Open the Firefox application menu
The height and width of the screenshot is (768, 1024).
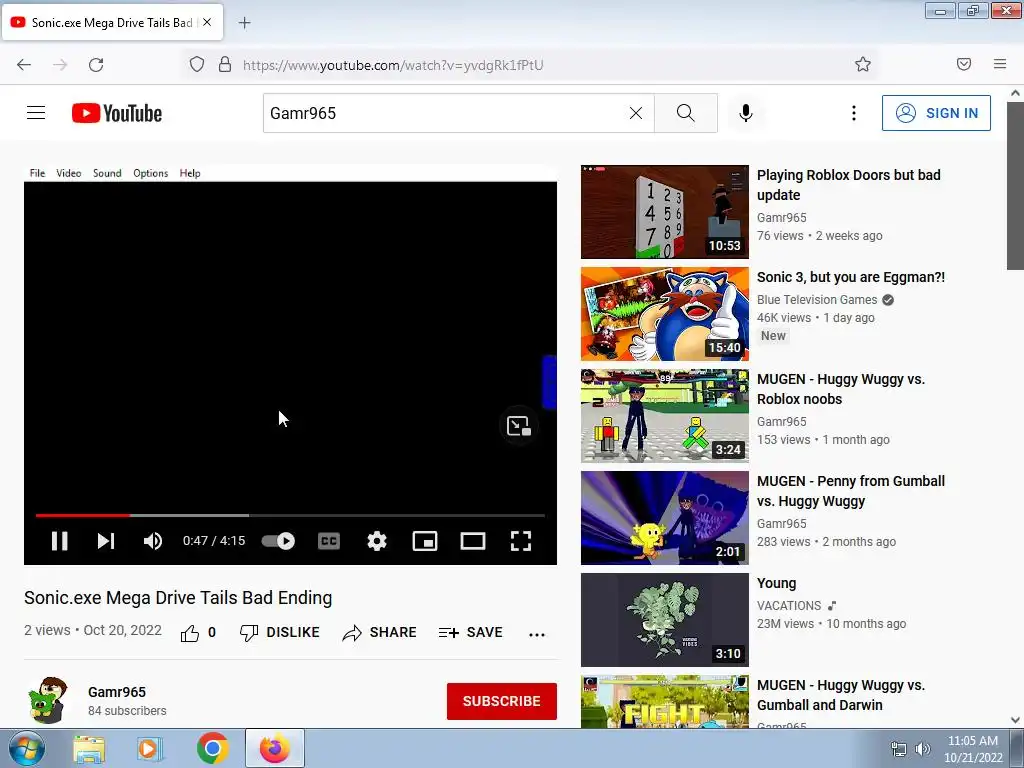[1000, 64]
